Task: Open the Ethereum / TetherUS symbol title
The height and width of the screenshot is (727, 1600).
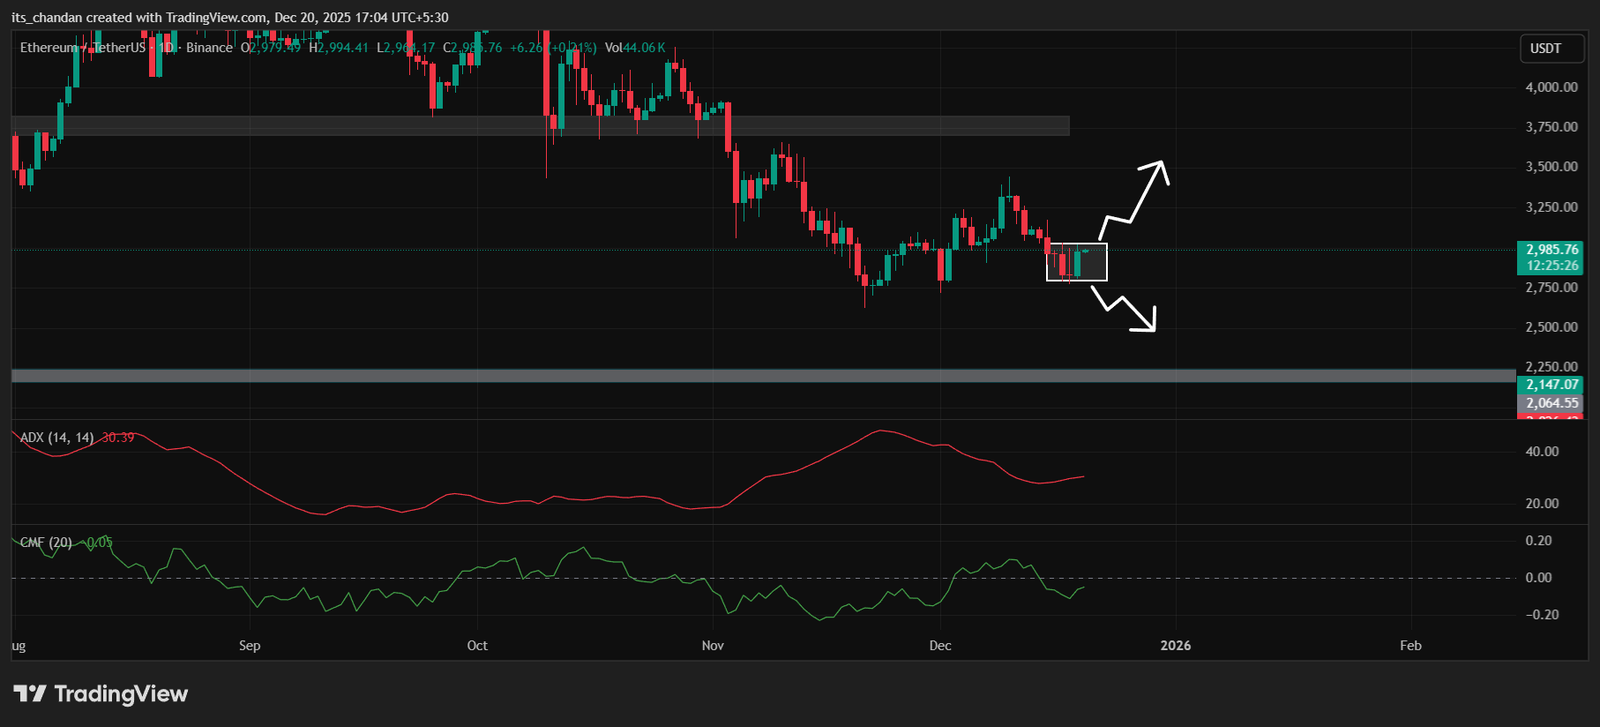Action: 82,48
